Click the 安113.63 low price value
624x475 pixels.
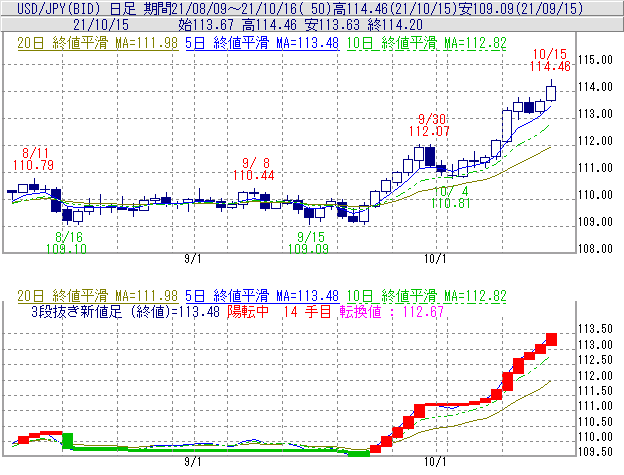point(332,25)
